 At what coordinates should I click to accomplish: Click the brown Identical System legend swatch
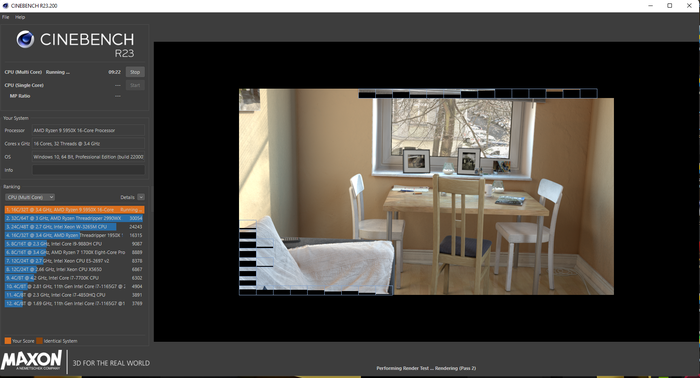(39, 341)
